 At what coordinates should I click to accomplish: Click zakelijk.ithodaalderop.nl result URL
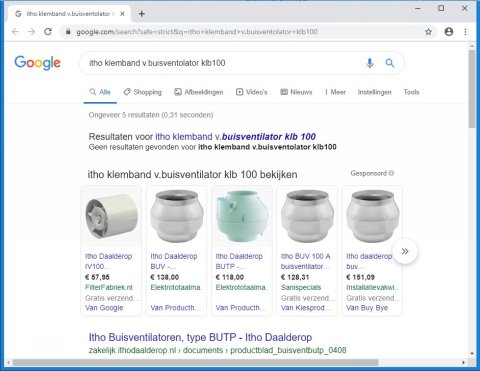coord(217,350)
